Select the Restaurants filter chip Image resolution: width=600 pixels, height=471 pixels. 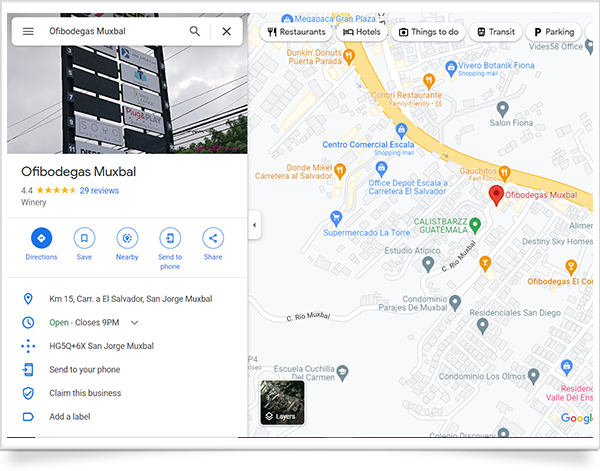pos(297,32)
